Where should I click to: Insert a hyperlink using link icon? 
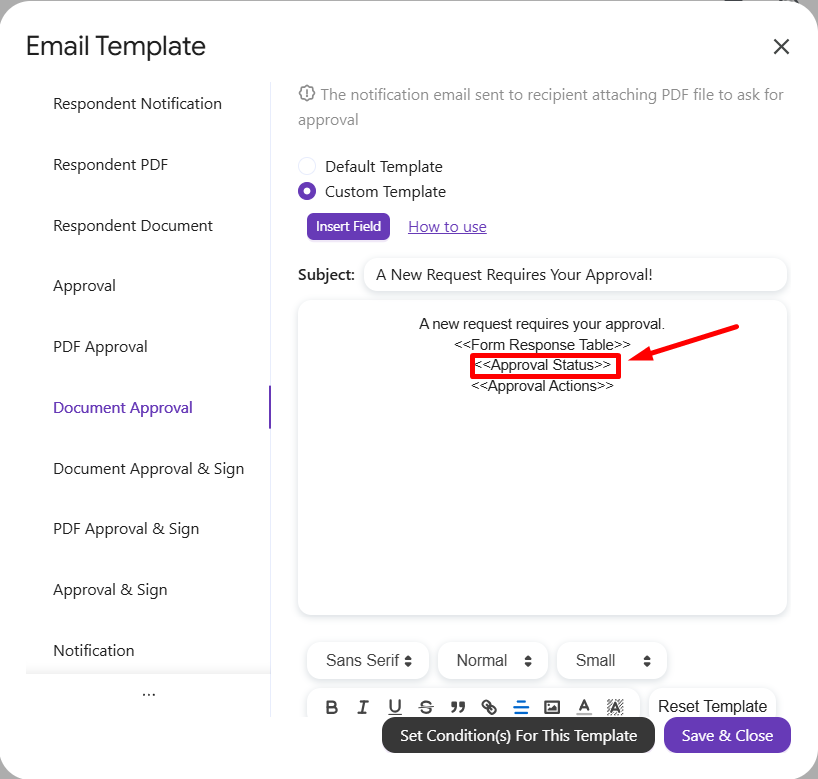[x=489, y=707]
